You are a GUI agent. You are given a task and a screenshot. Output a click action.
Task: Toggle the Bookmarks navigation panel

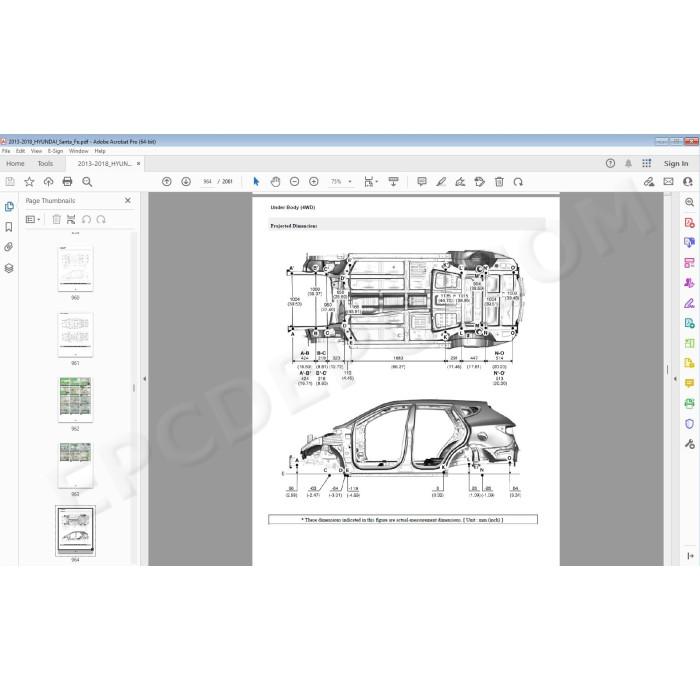(x=8, y=227)
